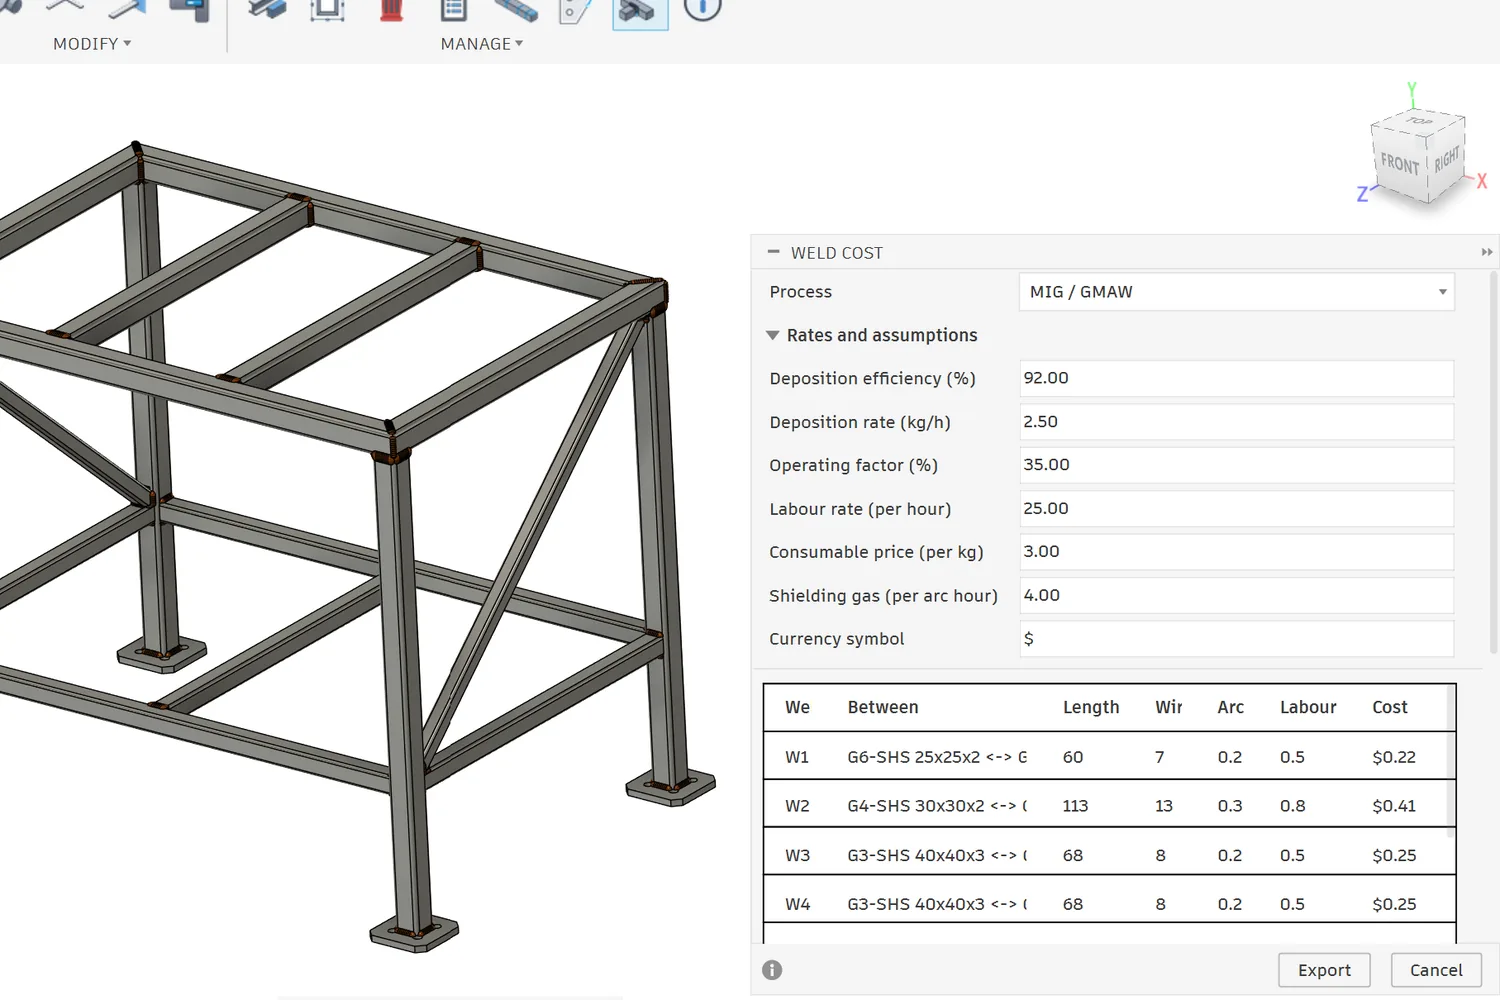Click the TOP face of view cube
Image resolution: width=1500 pixels, height=1000 pixels.
tap(1419, 122)
